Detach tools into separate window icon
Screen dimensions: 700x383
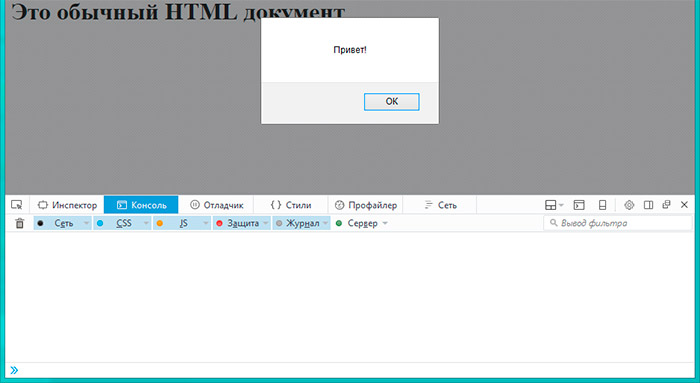667,204
